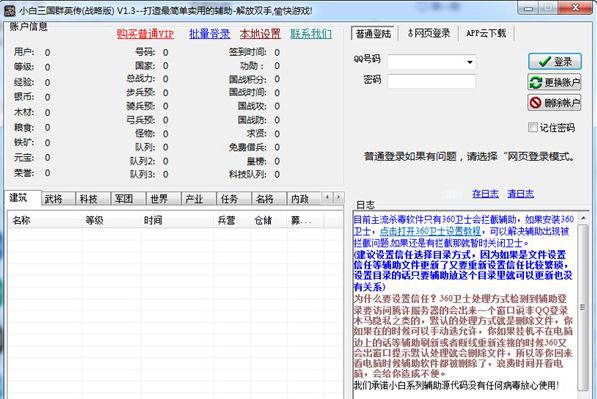Open the 点击打开360卫士设置教程 link in log

pyautogui.click(x=430, y=231)
